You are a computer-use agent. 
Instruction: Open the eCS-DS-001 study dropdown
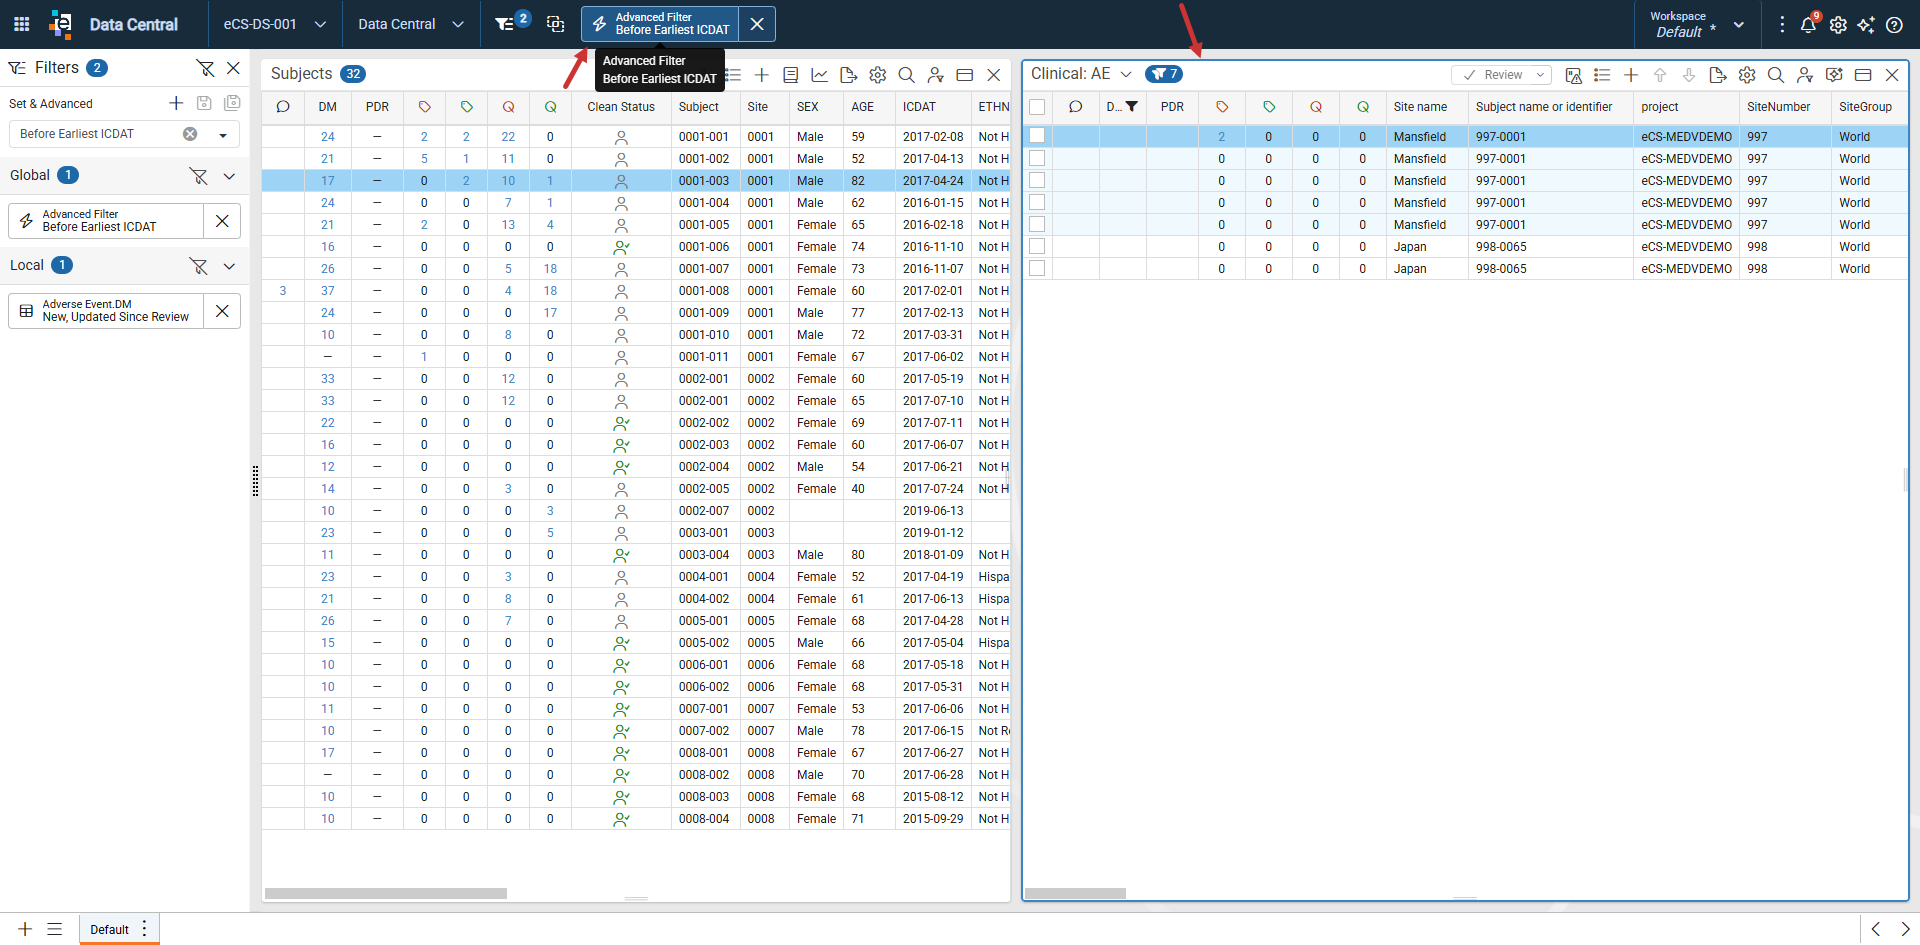coord(275,24)
